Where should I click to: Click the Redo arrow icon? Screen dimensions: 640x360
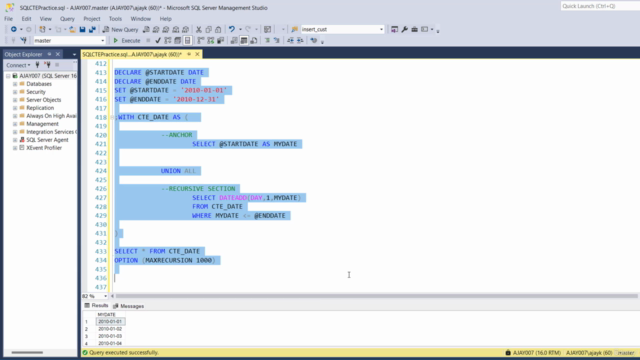point(248,29)
